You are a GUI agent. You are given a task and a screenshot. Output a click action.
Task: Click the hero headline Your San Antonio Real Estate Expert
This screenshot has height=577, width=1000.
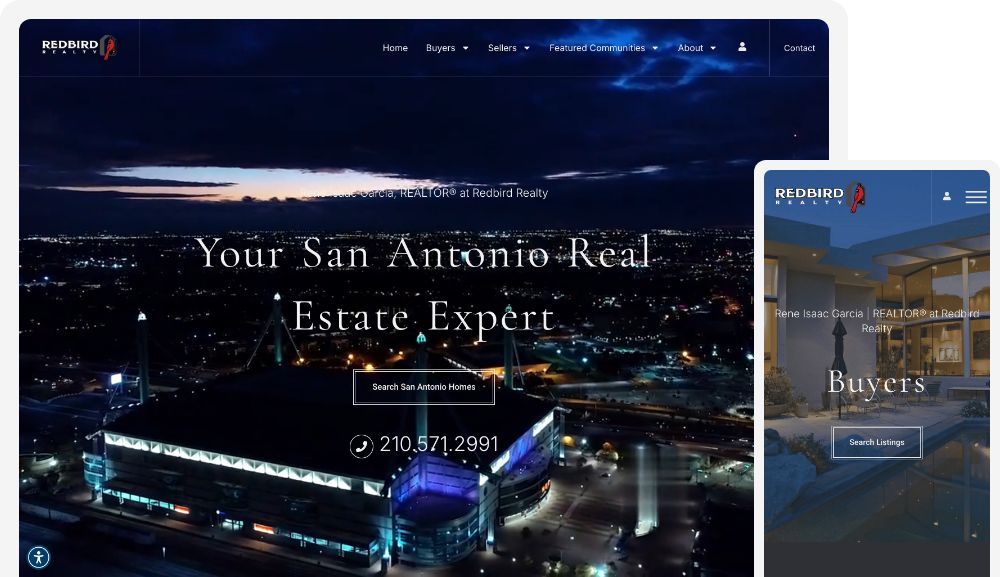click(424, 285)
